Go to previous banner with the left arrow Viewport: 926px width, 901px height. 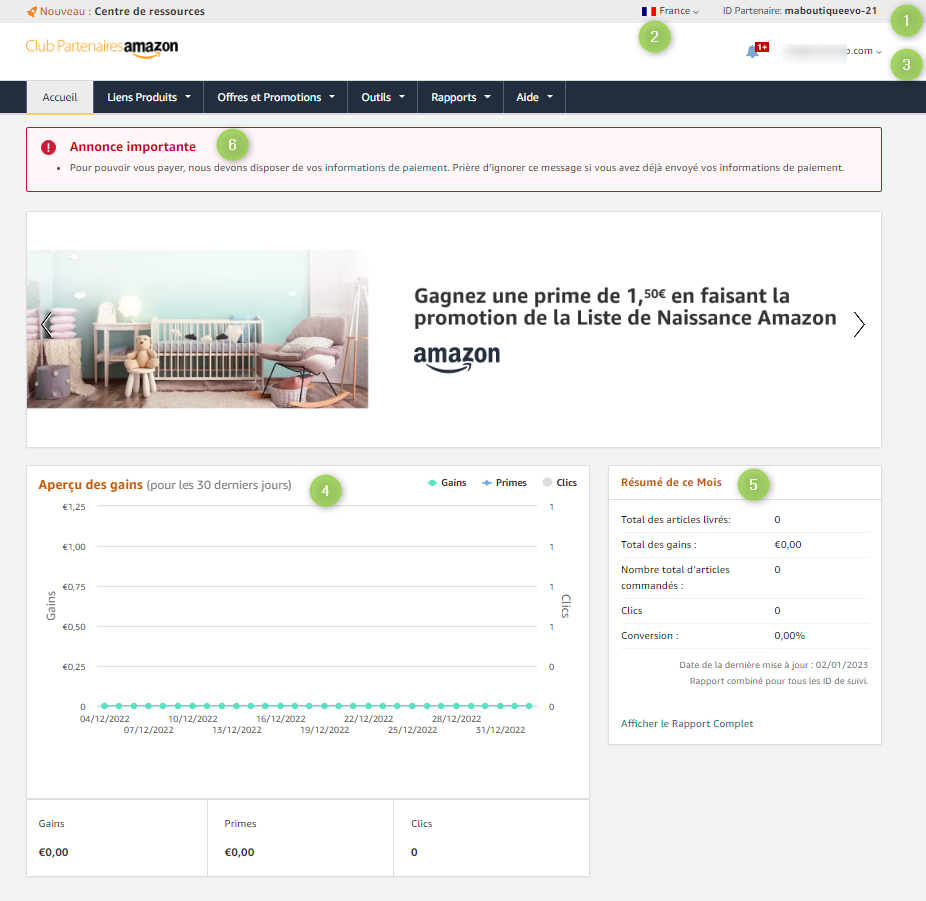tap(47, 324)
